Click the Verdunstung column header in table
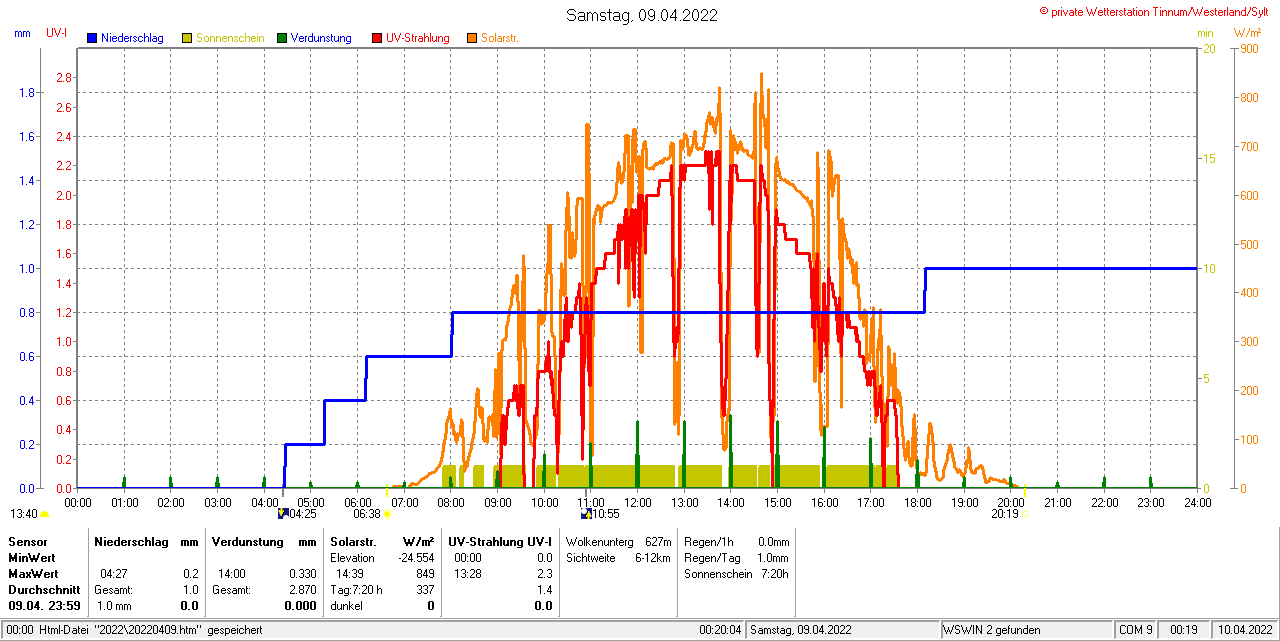 (248, 541)
